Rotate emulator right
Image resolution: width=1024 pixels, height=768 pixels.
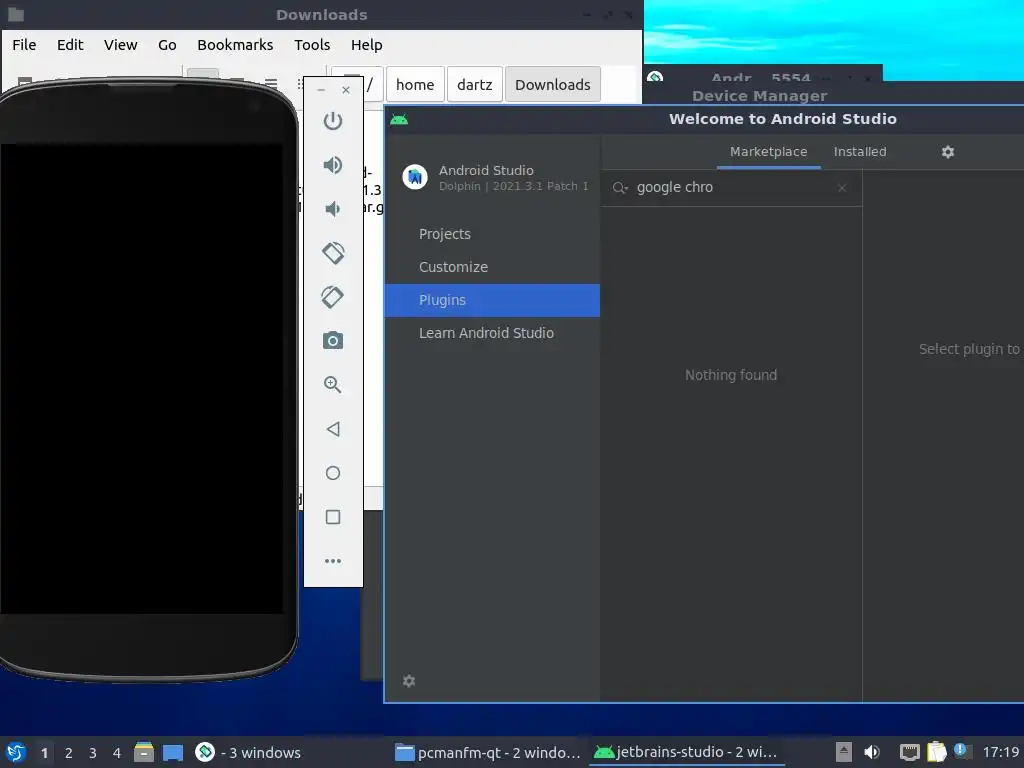pyautogui.click(x=332, y=296)
